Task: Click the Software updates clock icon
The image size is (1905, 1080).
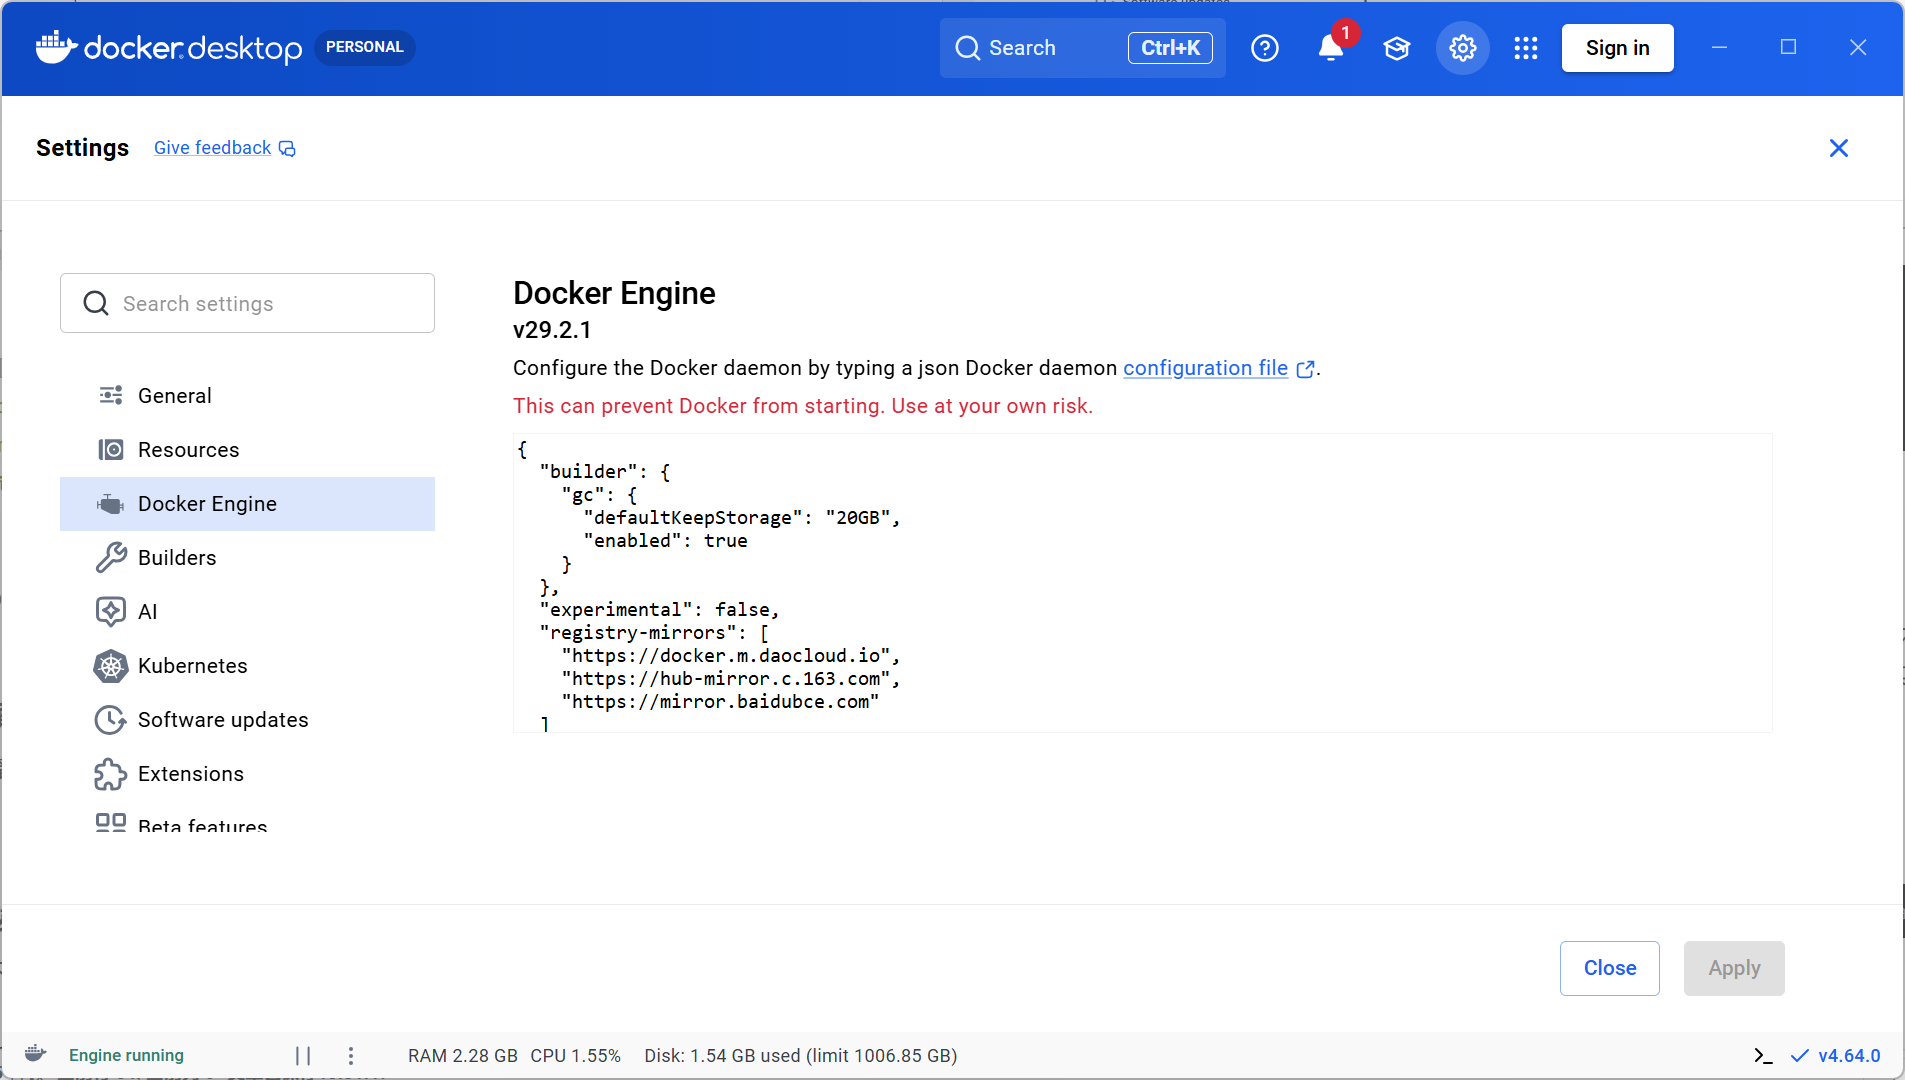Action: tap(111, 720)
